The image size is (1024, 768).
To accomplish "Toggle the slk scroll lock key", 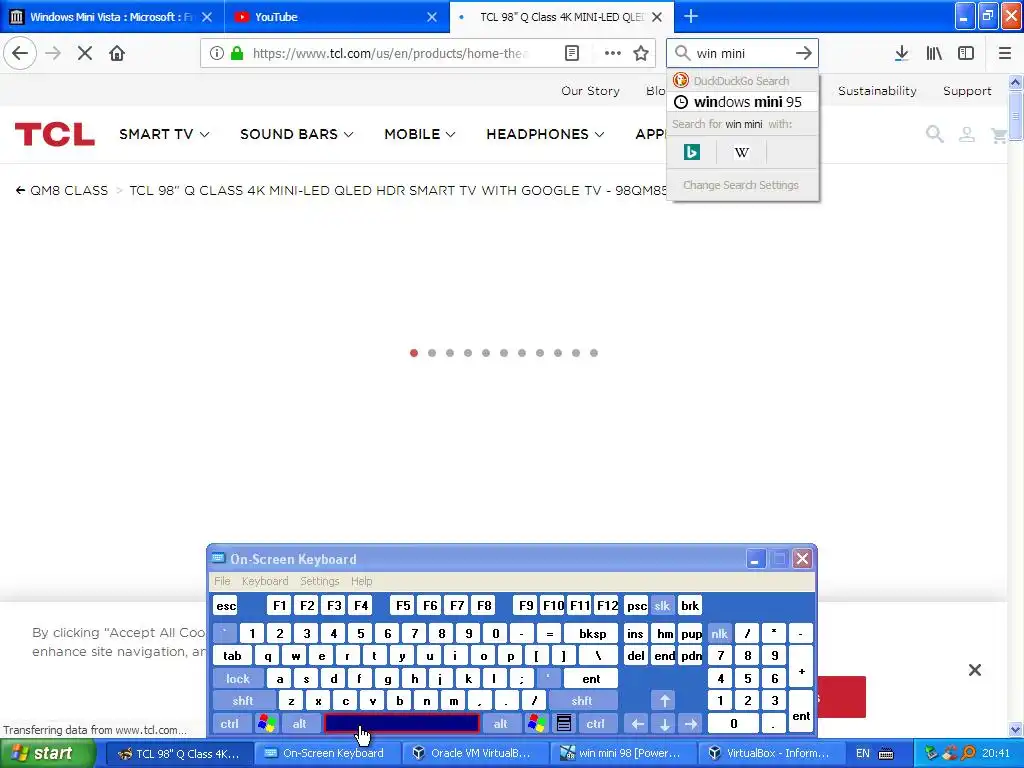I will (x=662, y=605).
